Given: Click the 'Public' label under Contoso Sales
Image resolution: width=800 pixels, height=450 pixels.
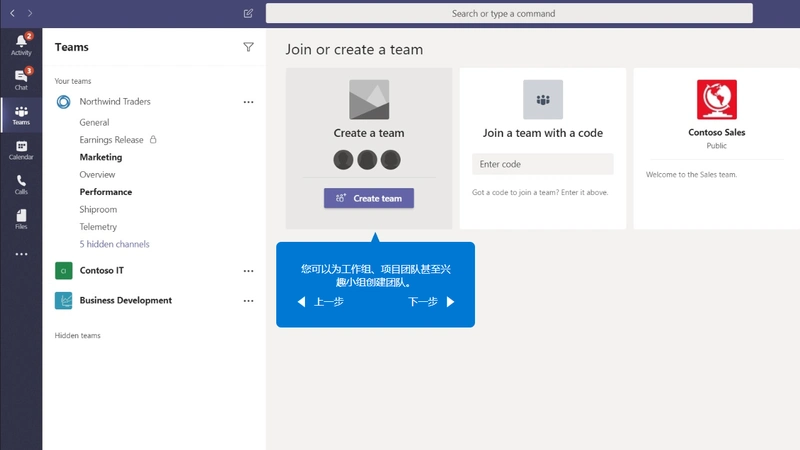Looking at the screenshot, I should (x=716, y=146).
